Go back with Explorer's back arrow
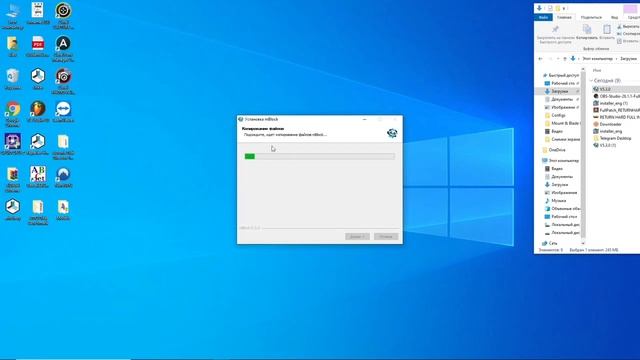 click(540, 59)
